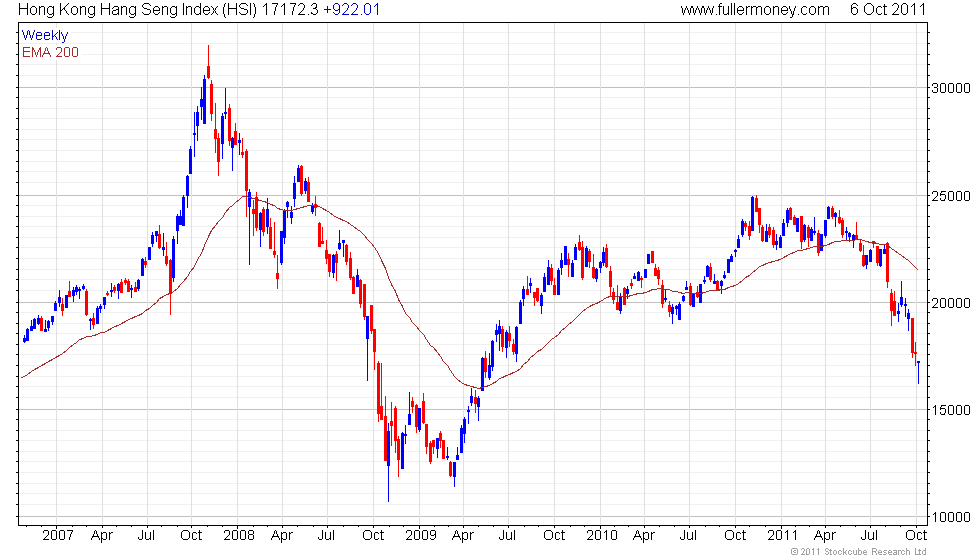Select the blue Weekly legend label
This screenshot has width=980, height=560.
coord(45,36)
